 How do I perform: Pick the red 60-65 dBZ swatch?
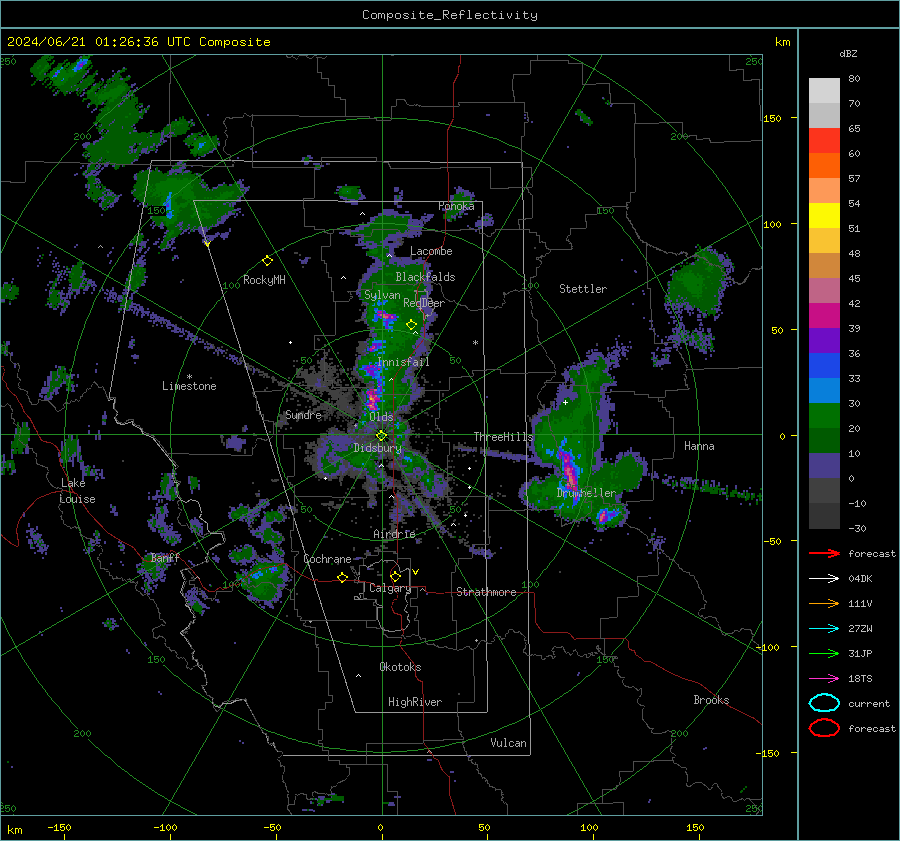[x=824, y=141]
